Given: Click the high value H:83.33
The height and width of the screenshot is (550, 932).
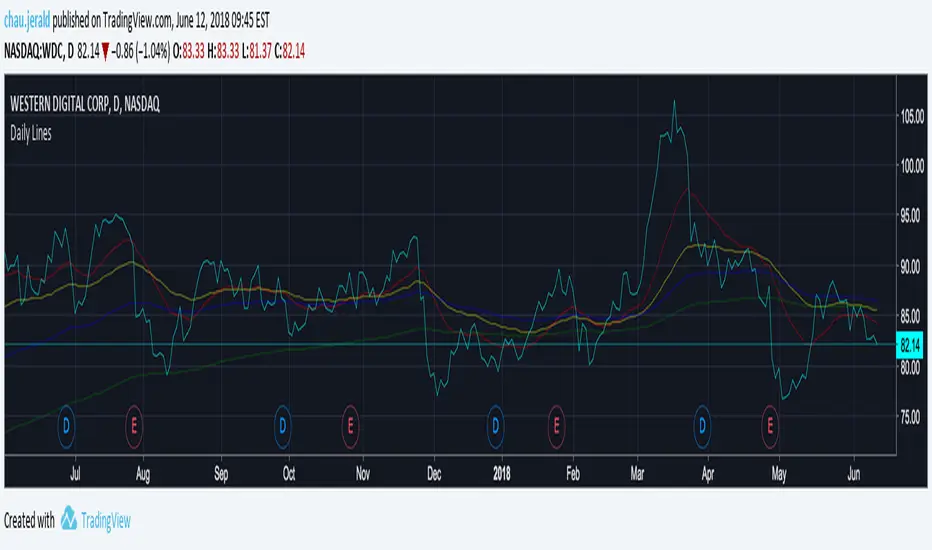Looking at the screenshot, I should click(223, 52).
